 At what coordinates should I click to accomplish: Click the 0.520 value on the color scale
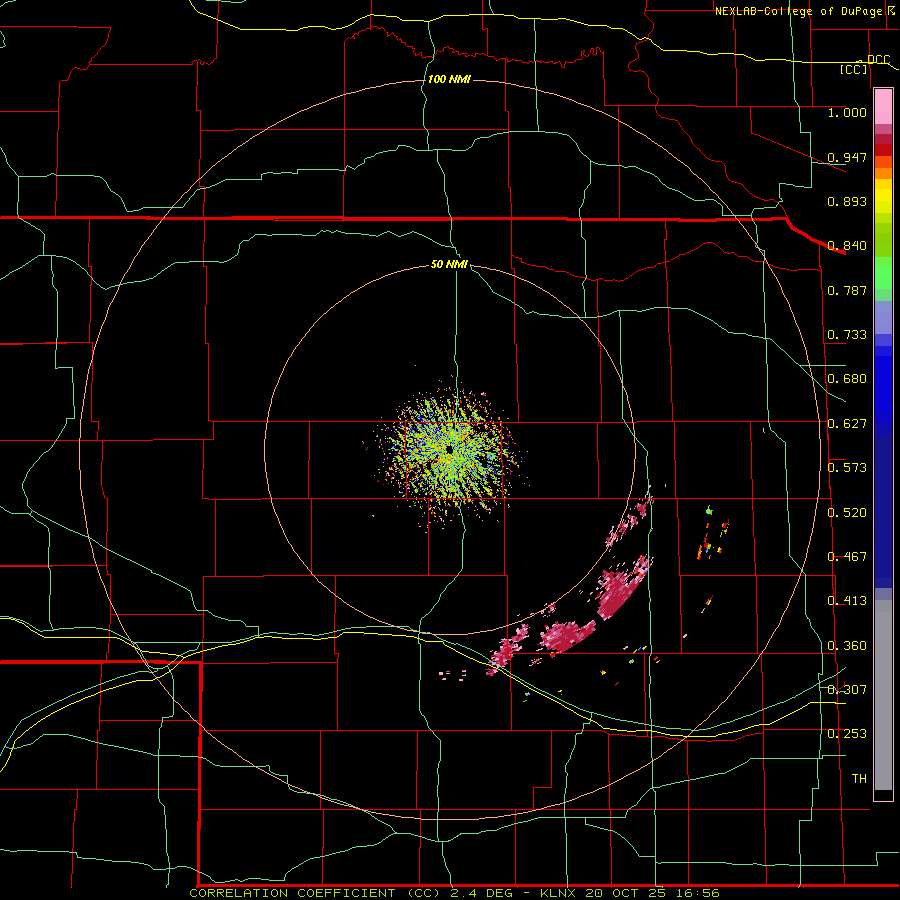pos(847,513)
